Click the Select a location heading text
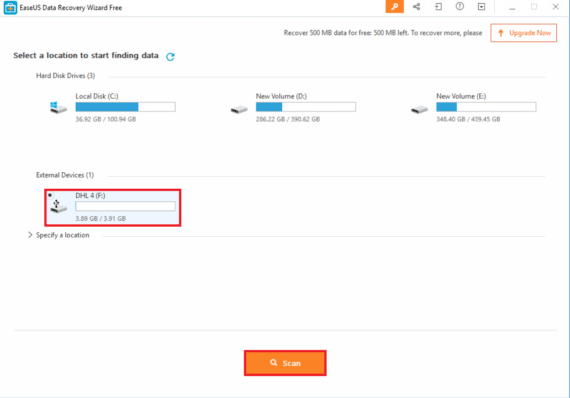Viewport: 570px width, 398px height. click(86, 56)
